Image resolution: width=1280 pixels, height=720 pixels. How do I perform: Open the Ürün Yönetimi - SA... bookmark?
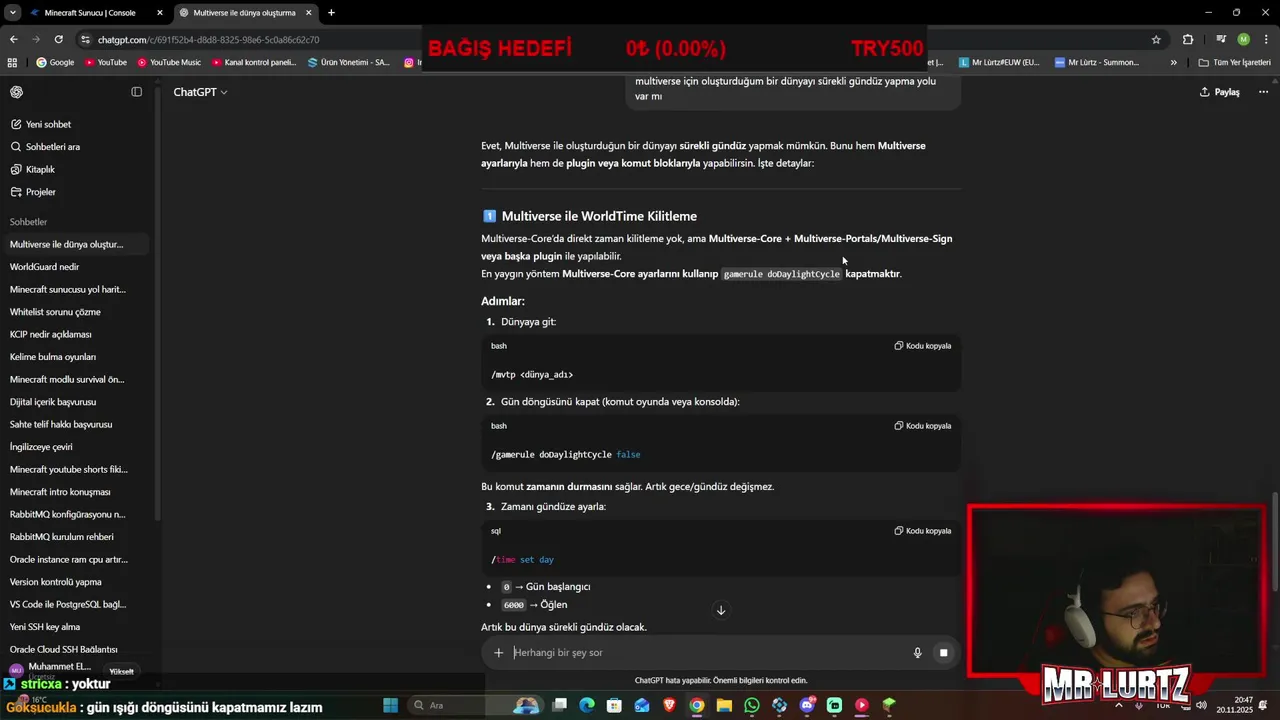[348, 62]
